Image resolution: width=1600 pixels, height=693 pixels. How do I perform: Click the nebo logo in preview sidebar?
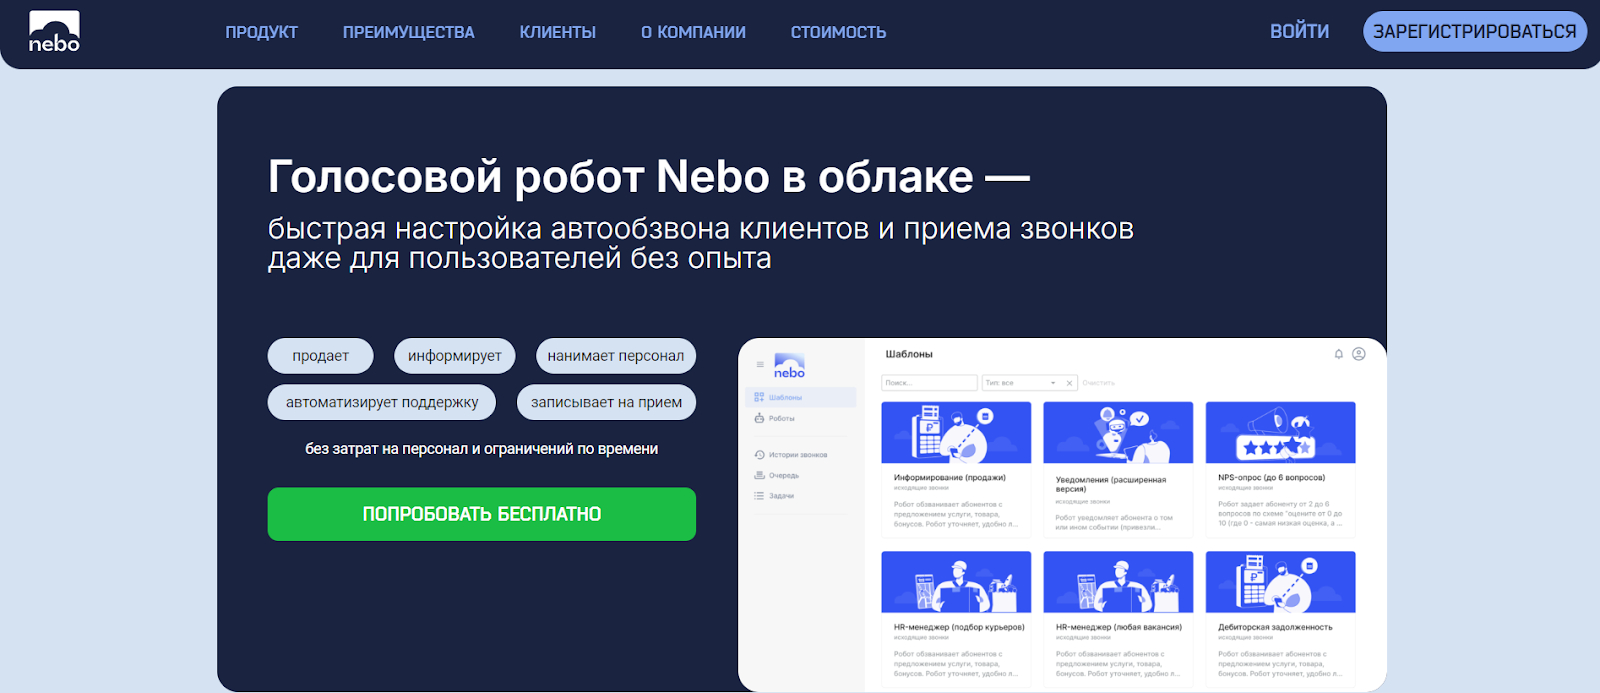click(789, 366)
